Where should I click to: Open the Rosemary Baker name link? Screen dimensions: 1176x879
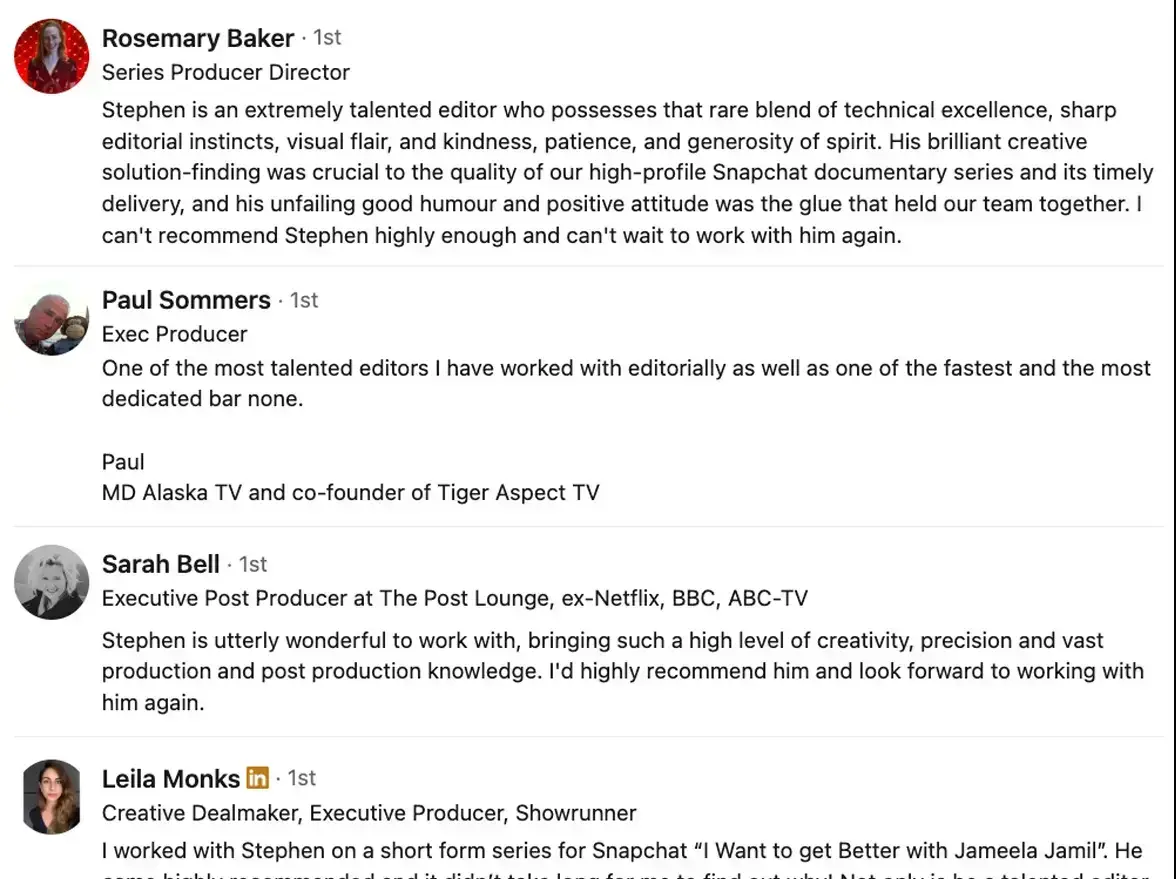click(198, 38)
